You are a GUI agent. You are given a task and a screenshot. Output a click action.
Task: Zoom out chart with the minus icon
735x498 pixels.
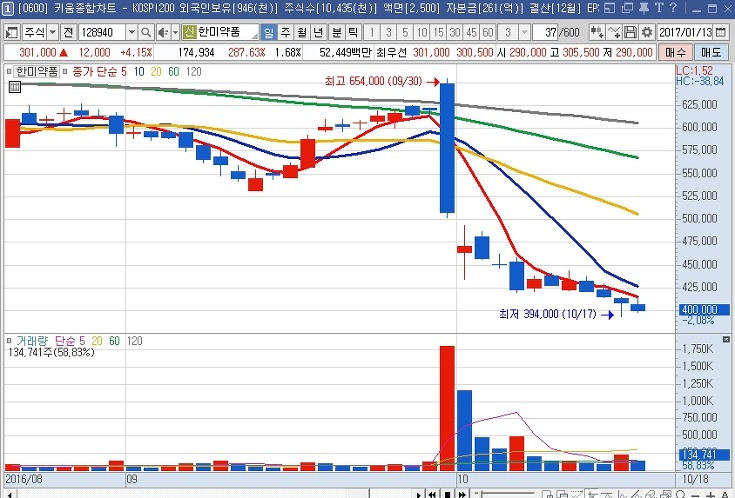pos(696,494)
